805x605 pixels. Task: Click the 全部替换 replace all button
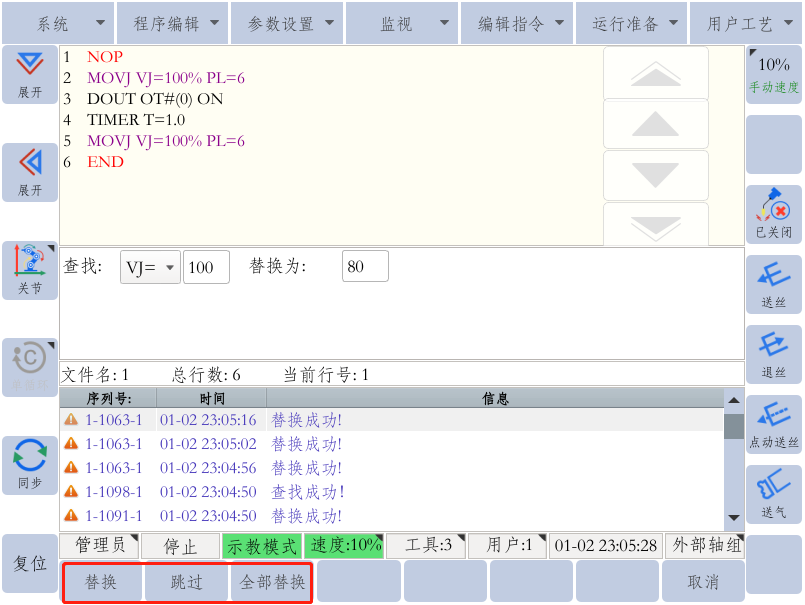(272, 582)
